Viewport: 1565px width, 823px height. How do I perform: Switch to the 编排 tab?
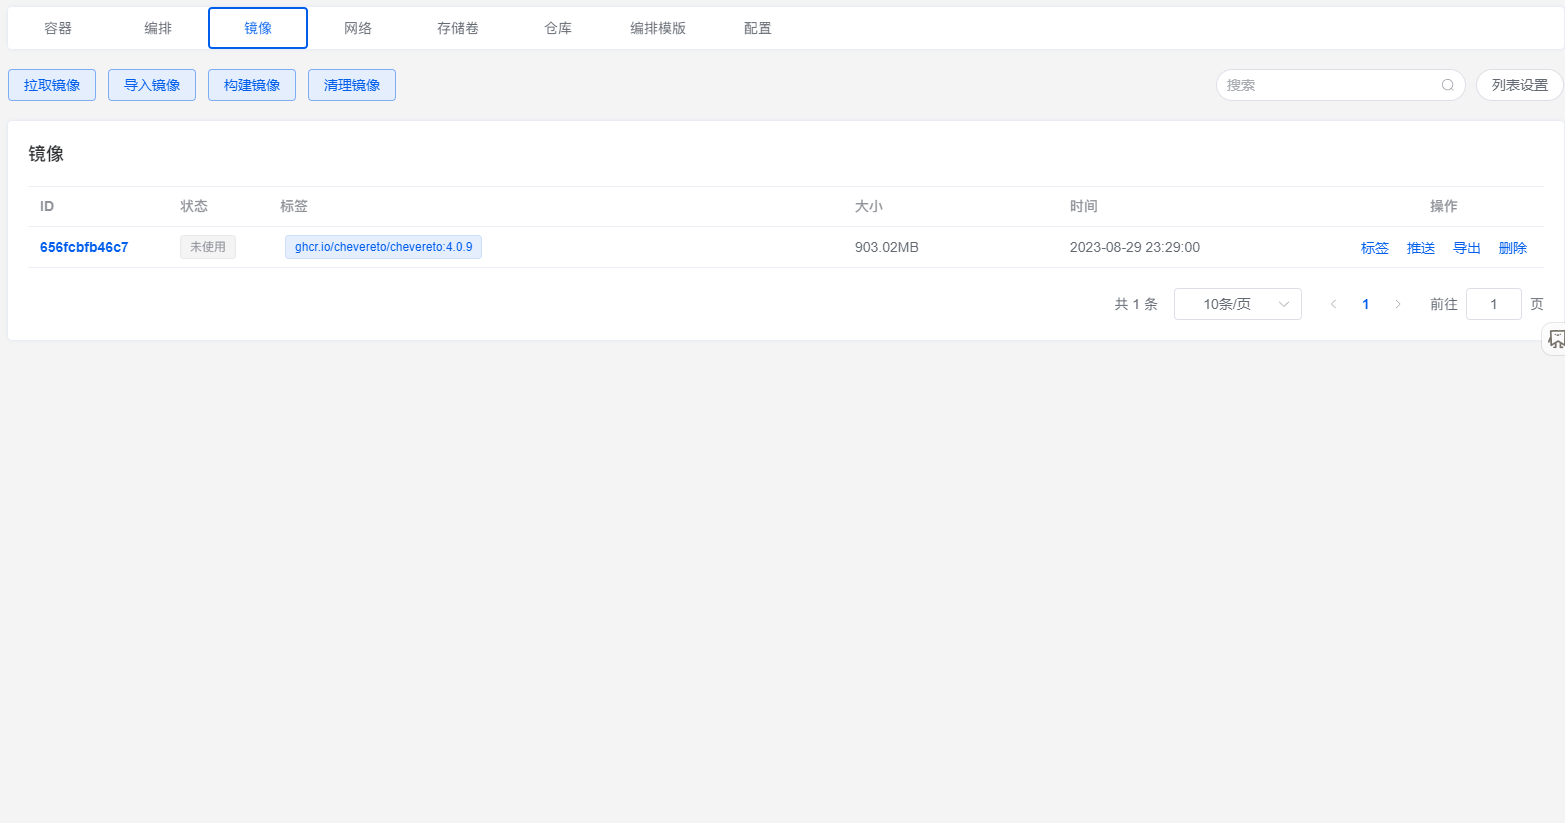158,28
